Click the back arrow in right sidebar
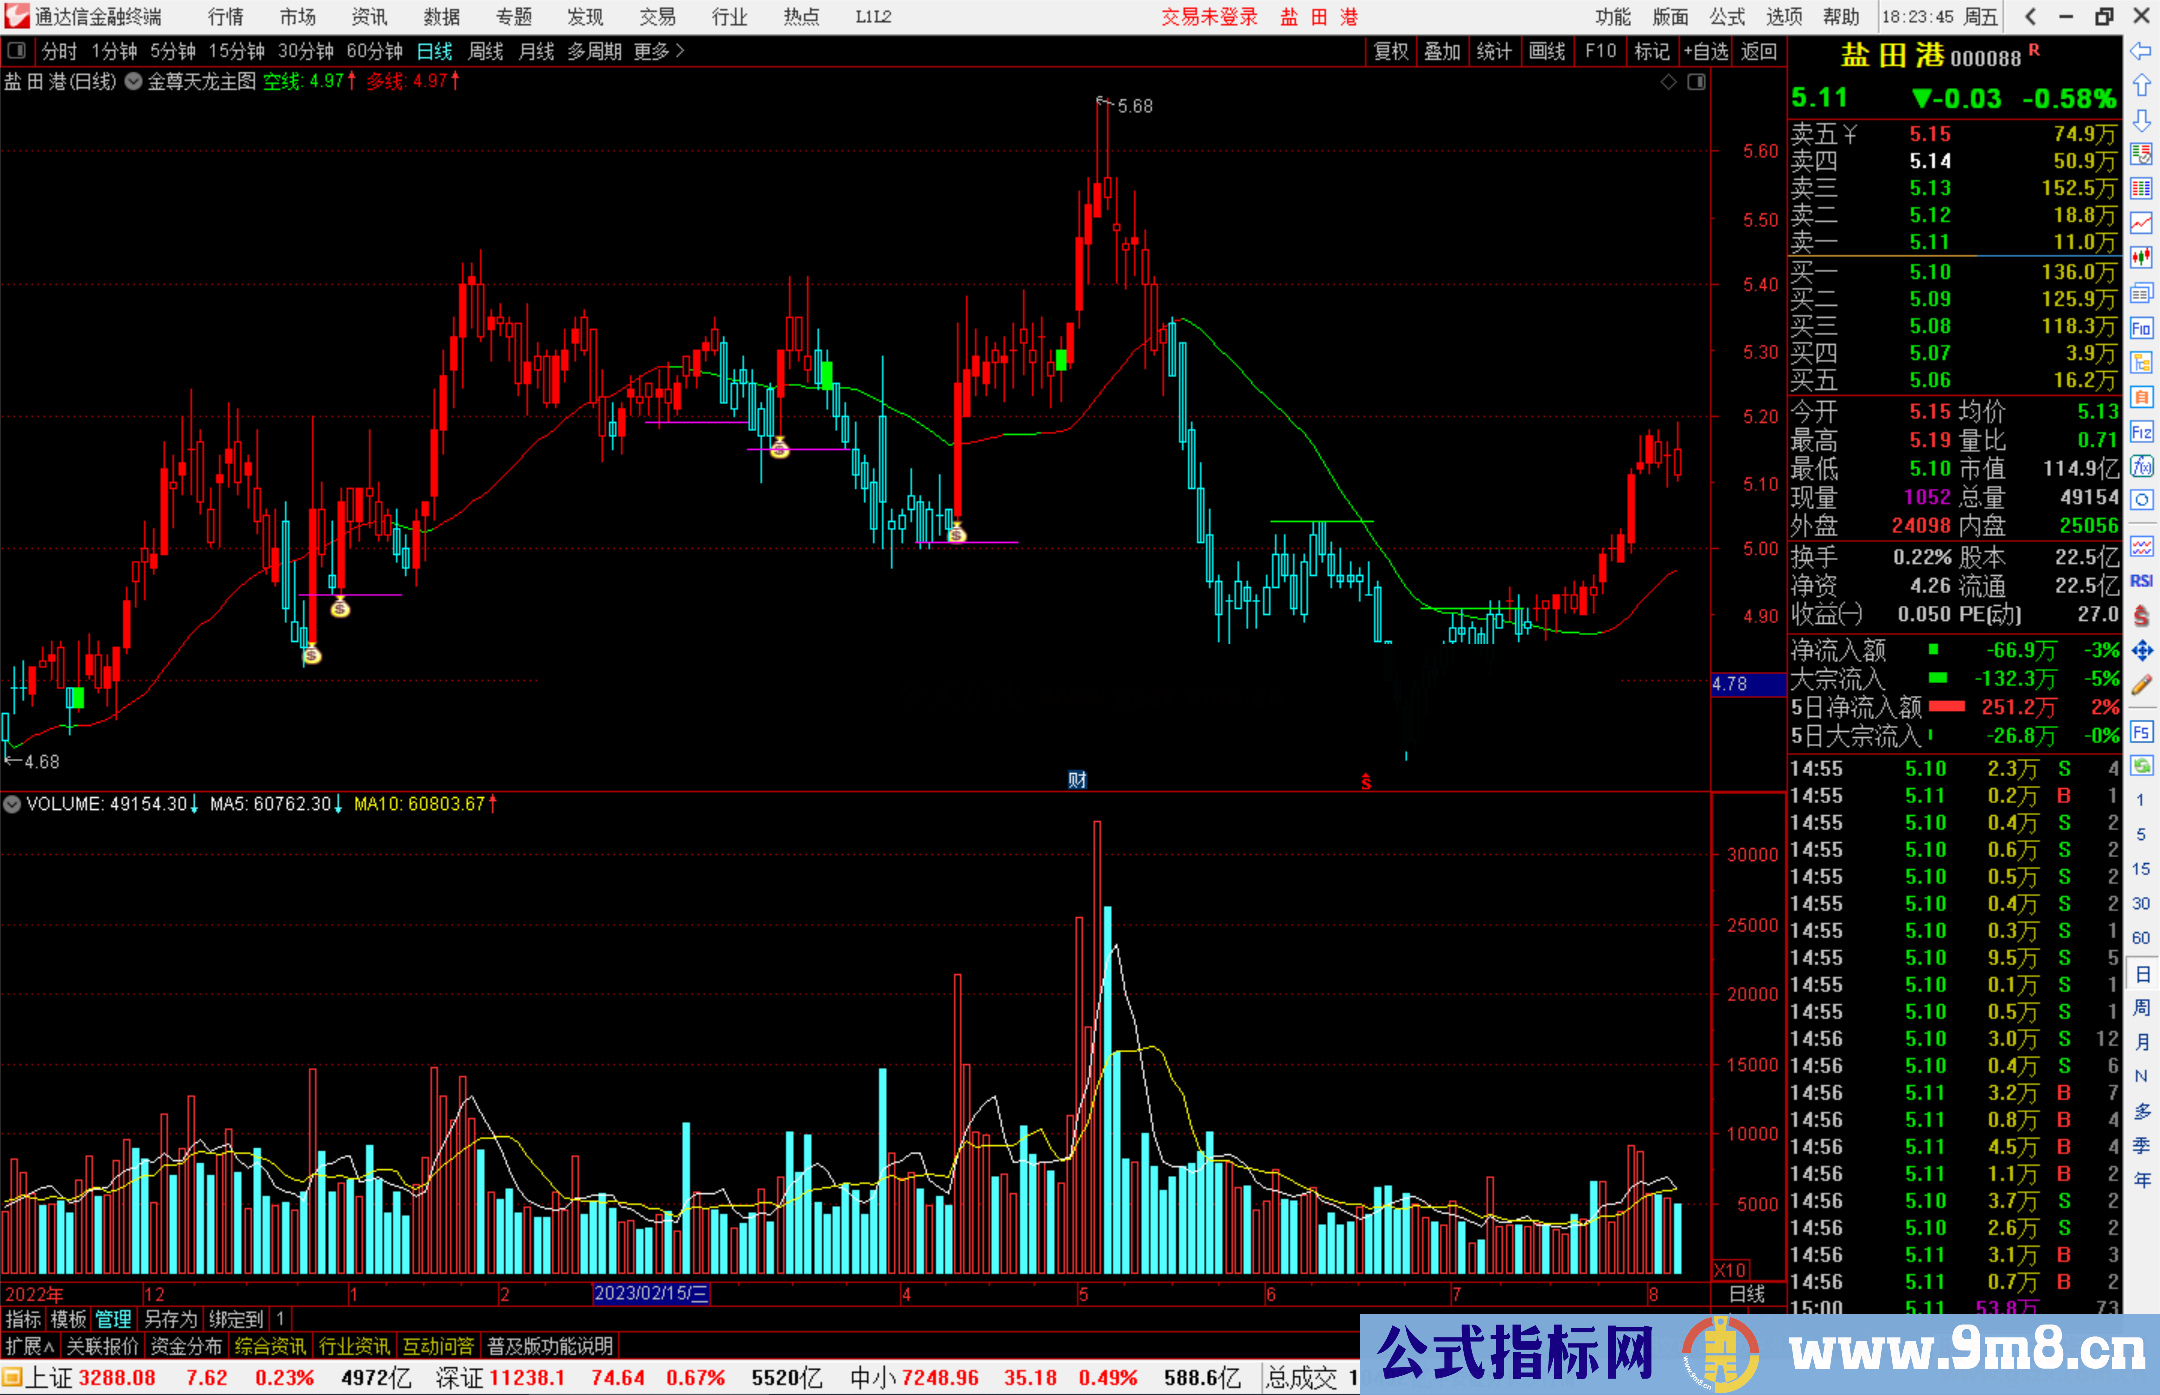 [2141, 51]
